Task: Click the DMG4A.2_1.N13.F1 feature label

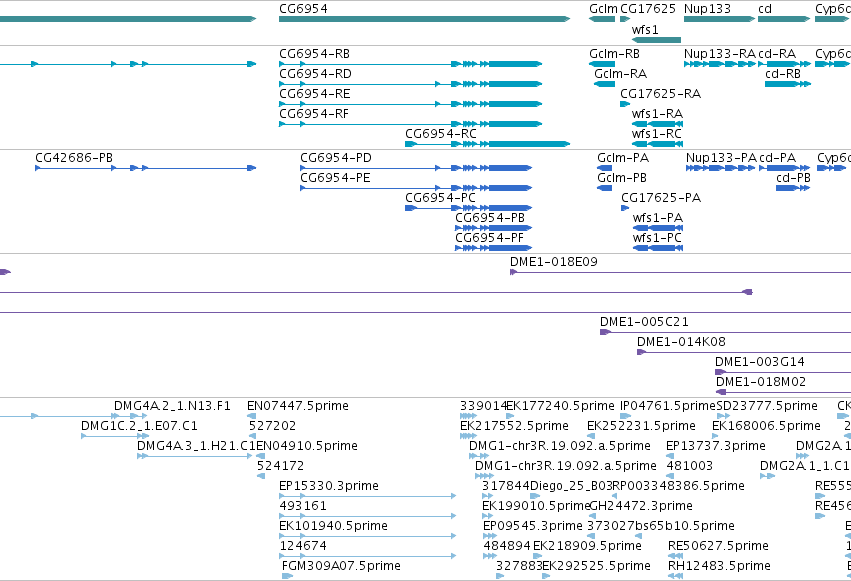Action: [x=172, y=406]
